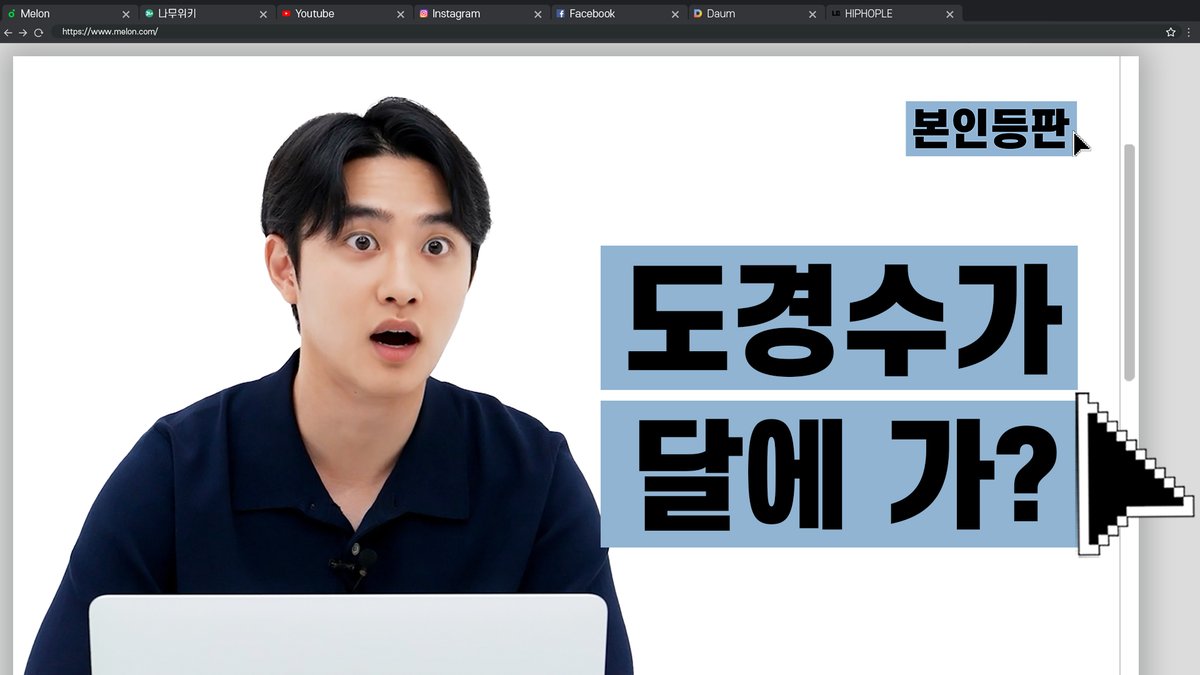The height and width of the screenshot is (675, 1200).
Task: Switch to the 나무위키 tab
Action: (x=206, y=14)
